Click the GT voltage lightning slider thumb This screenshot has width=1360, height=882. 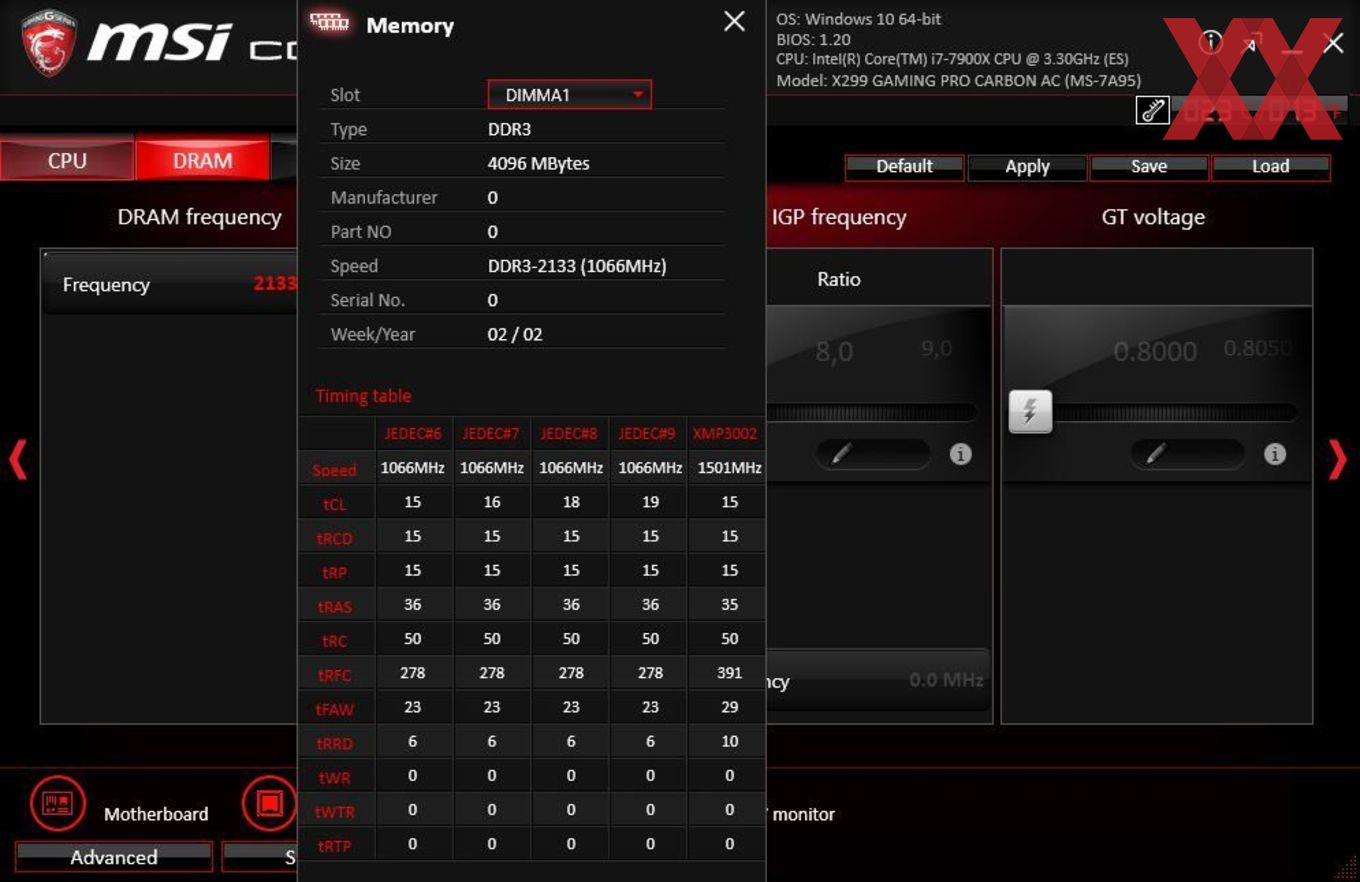1030,411
